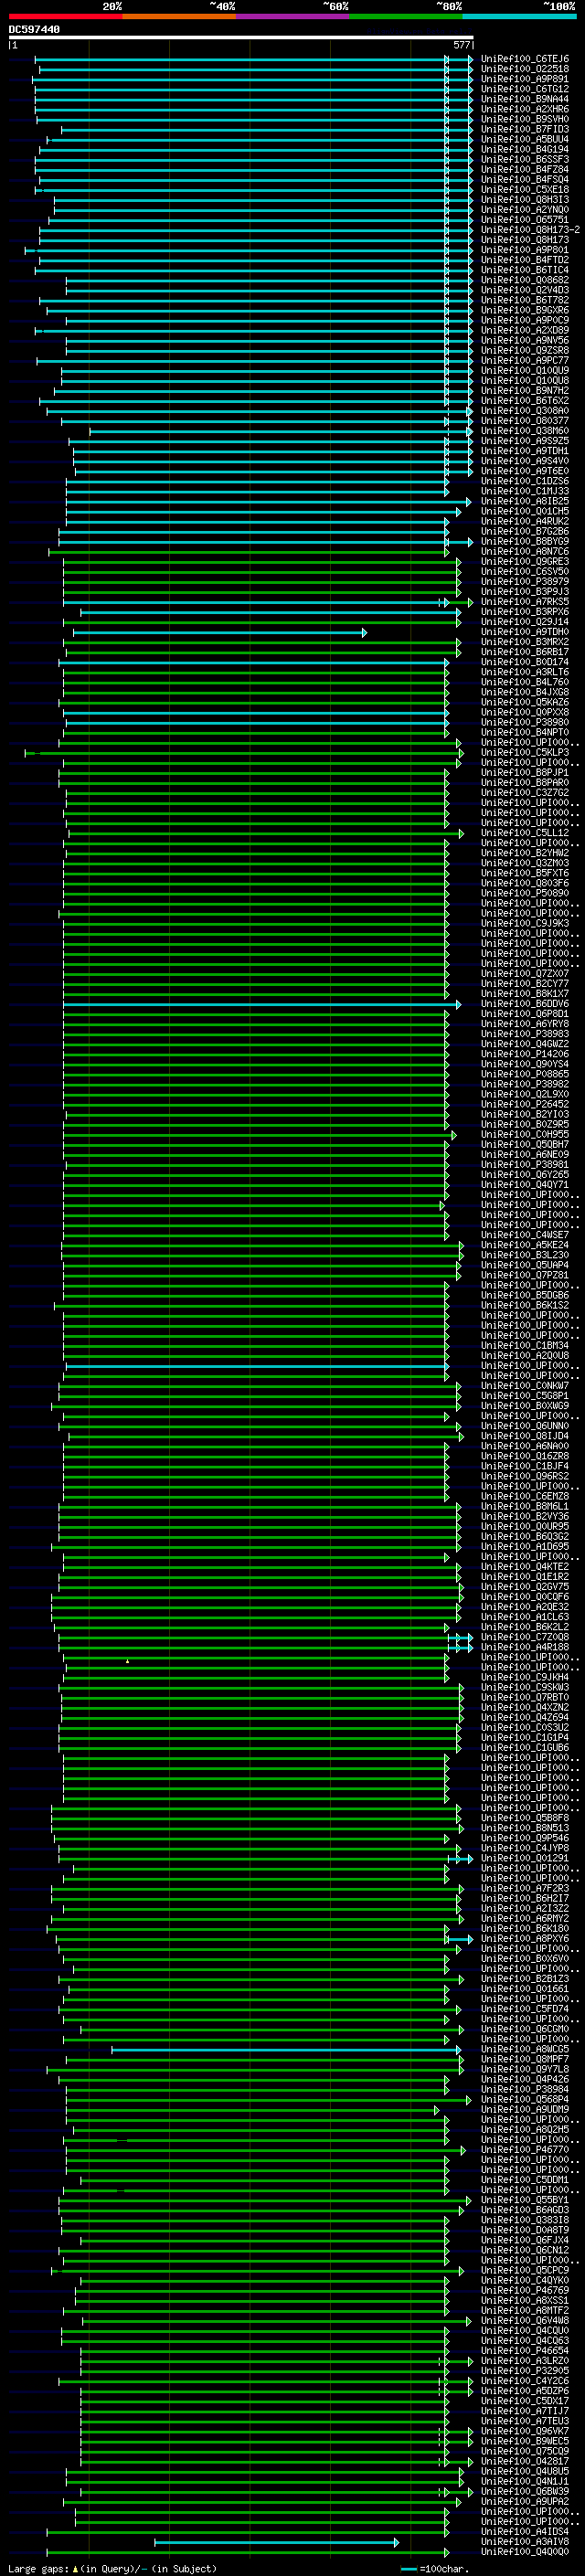
Task: Select the UniRef100_A4RUK2 label
Action: (524, 521)
